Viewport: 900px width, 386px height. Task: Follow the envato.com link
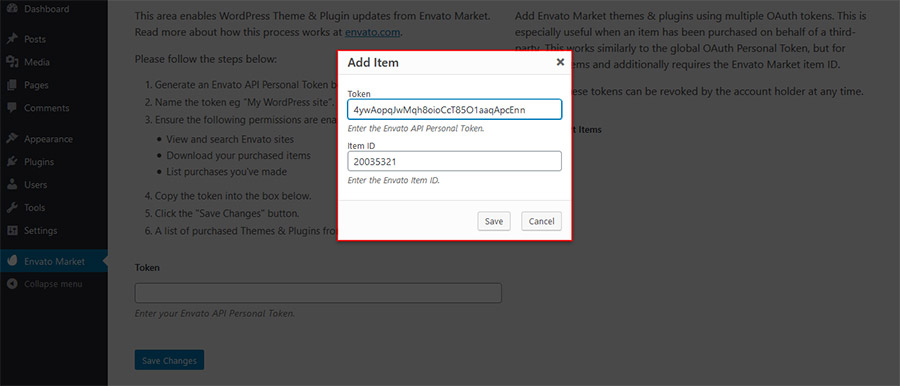point(373,32)
